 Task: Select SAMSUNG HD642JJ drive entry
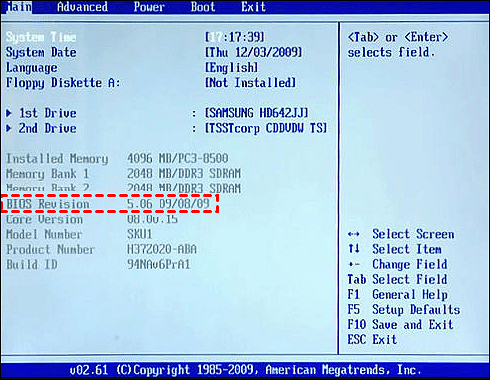tap(256, 113)
